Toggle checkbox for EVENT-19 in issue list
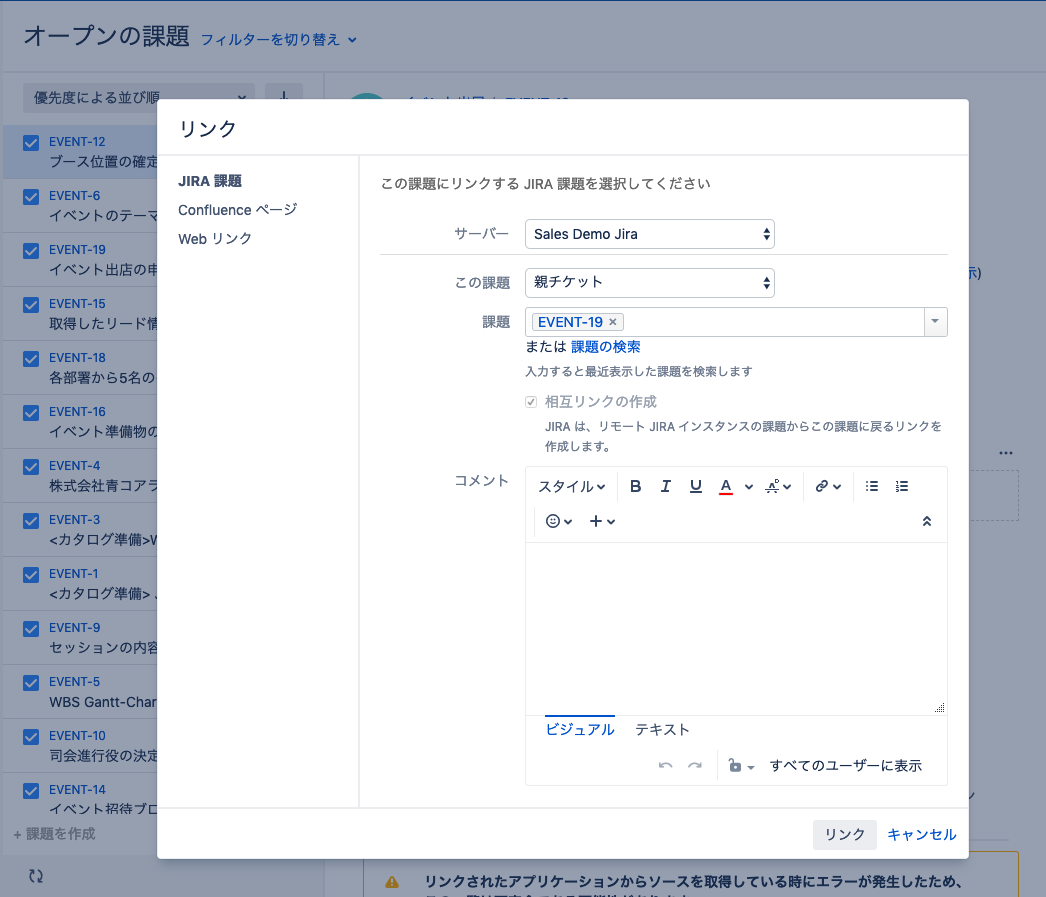This screenshot has height=897, width=1046. click(31, 251)
